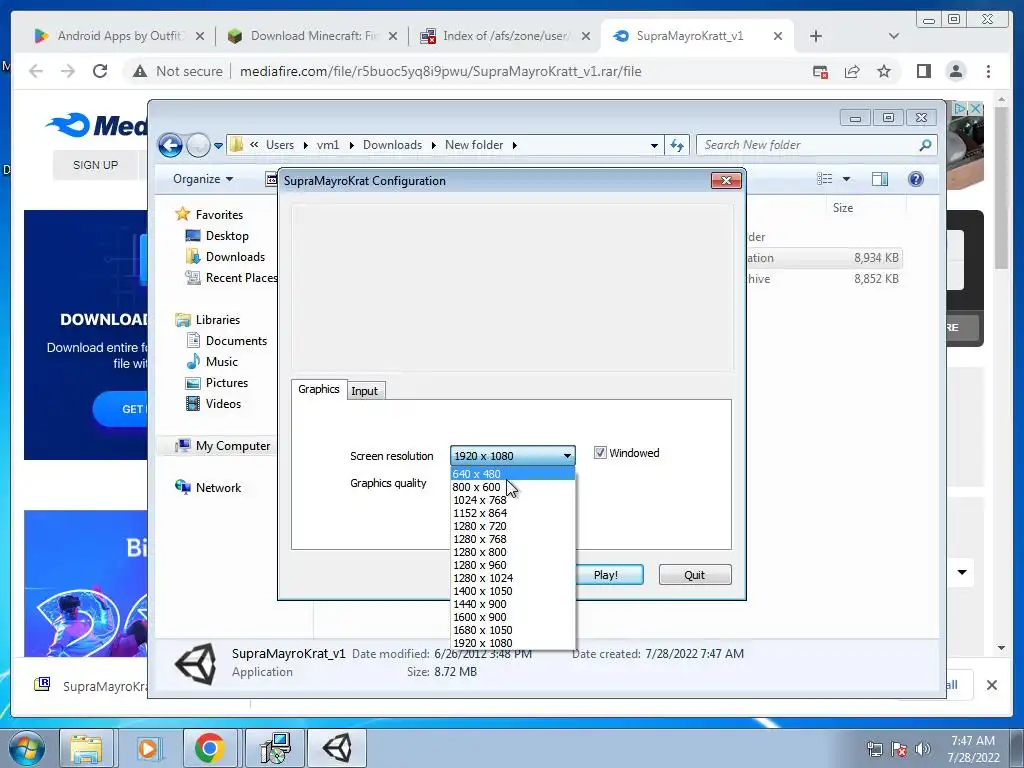Open Chrome side panel icon

point(923,71)
